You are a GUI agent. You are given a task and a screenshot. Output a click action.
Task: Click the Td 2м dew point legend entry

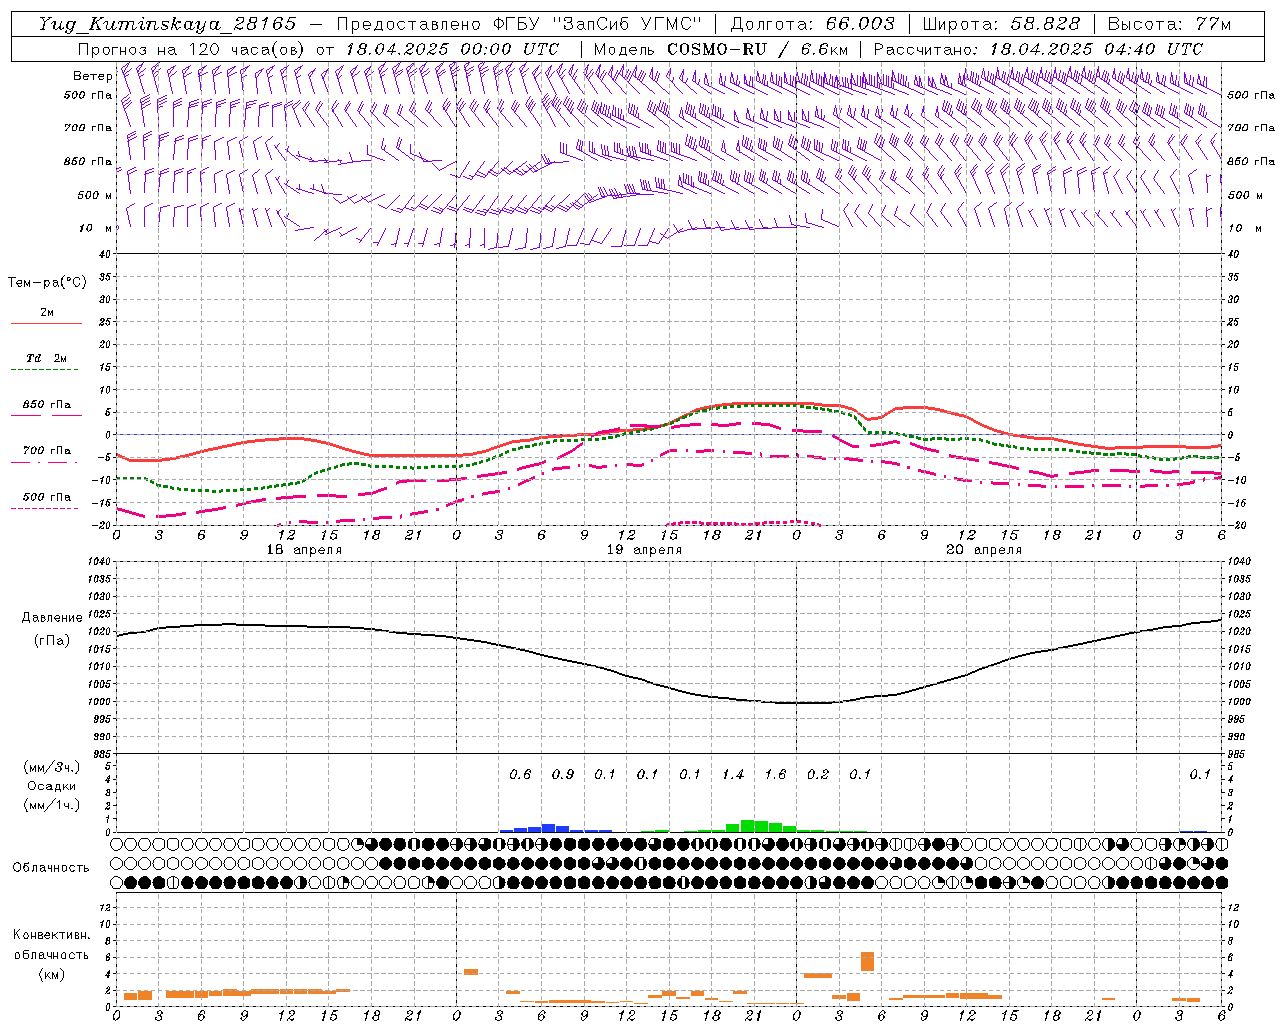[x=46, y=358]
